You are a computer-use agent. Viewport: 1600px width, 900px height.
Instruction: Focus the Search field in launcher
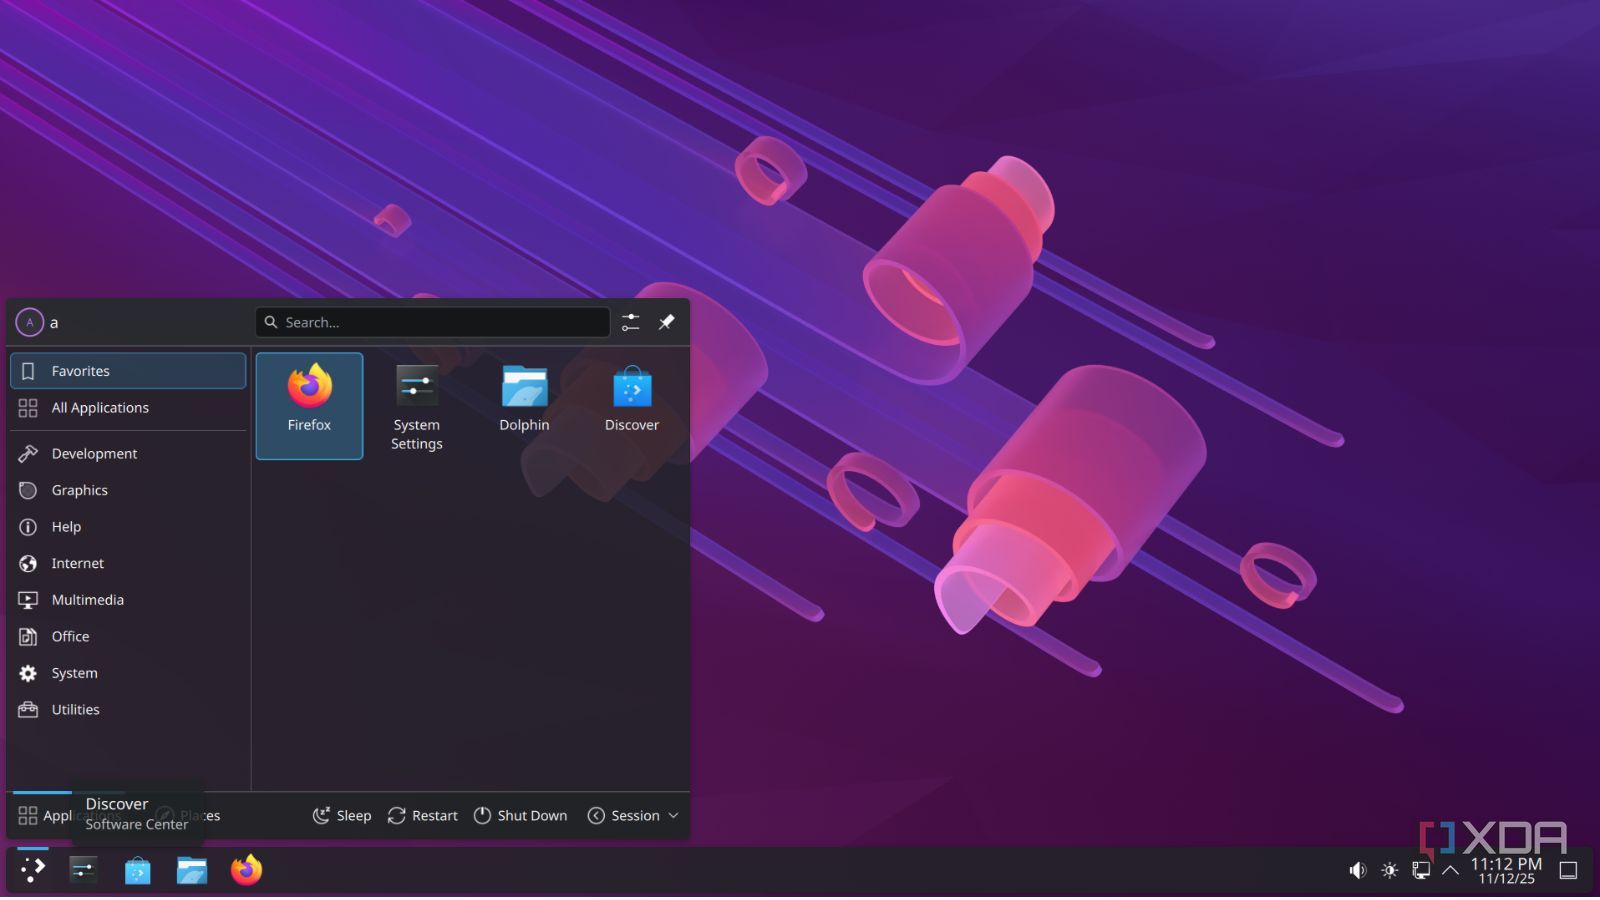coord(432,322)
